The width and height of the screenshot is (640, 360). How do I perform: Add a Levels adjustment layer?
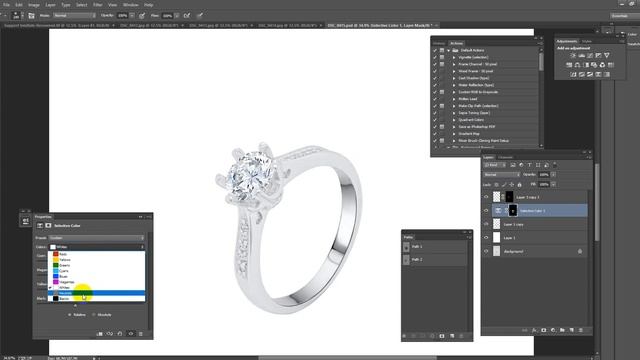point(582,56)
